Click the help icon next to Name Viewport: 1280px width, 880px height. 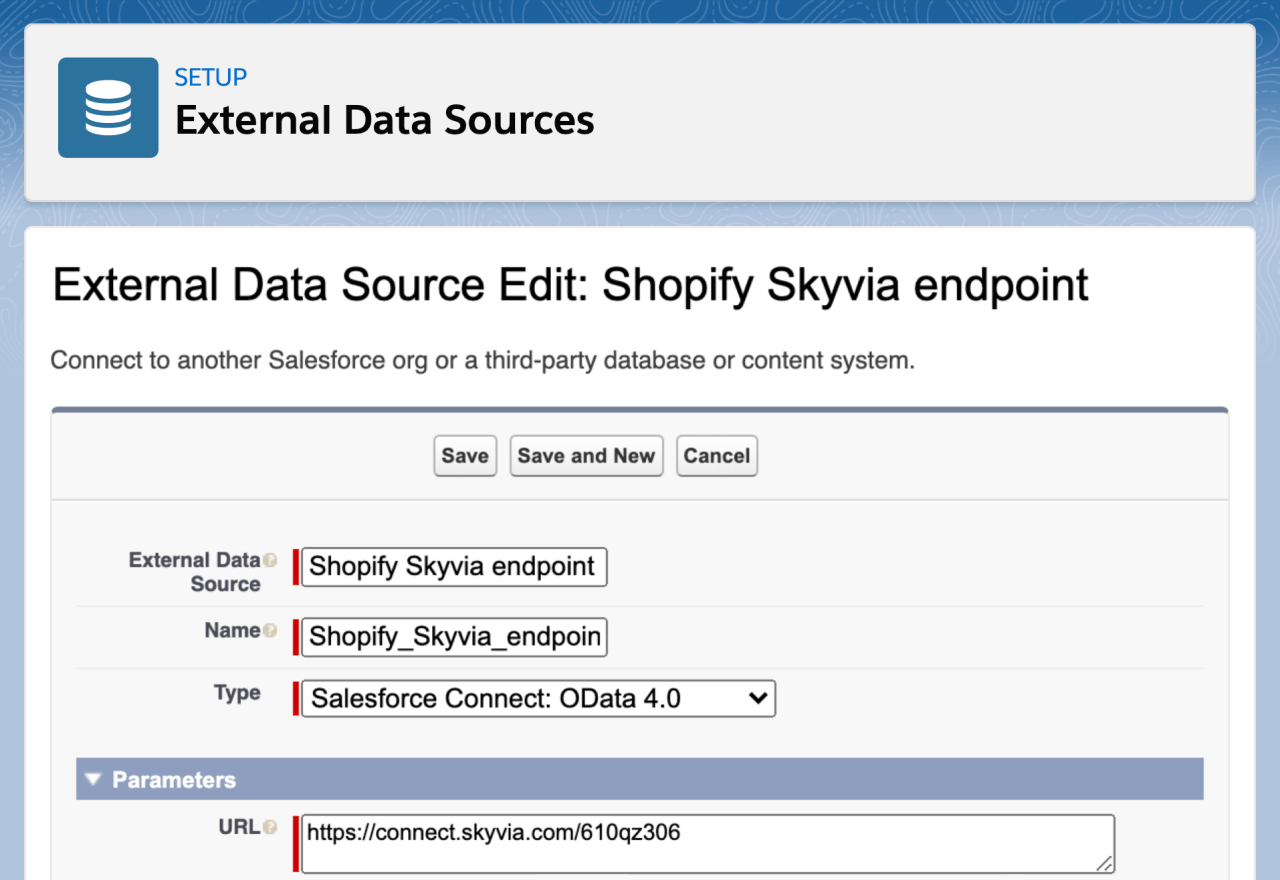click(270, 631)
